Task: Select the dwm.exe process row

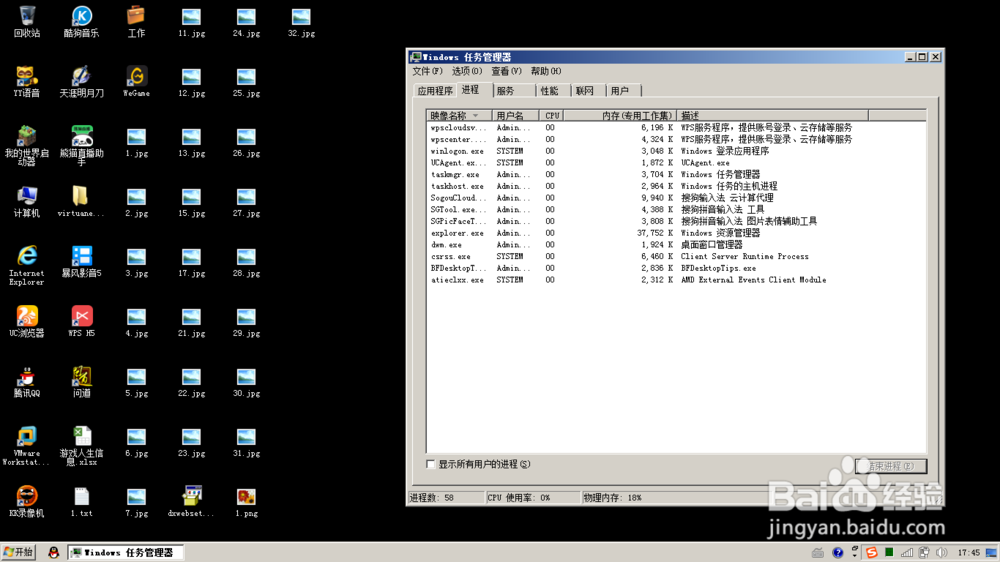Action: click(x=676, y=245)
